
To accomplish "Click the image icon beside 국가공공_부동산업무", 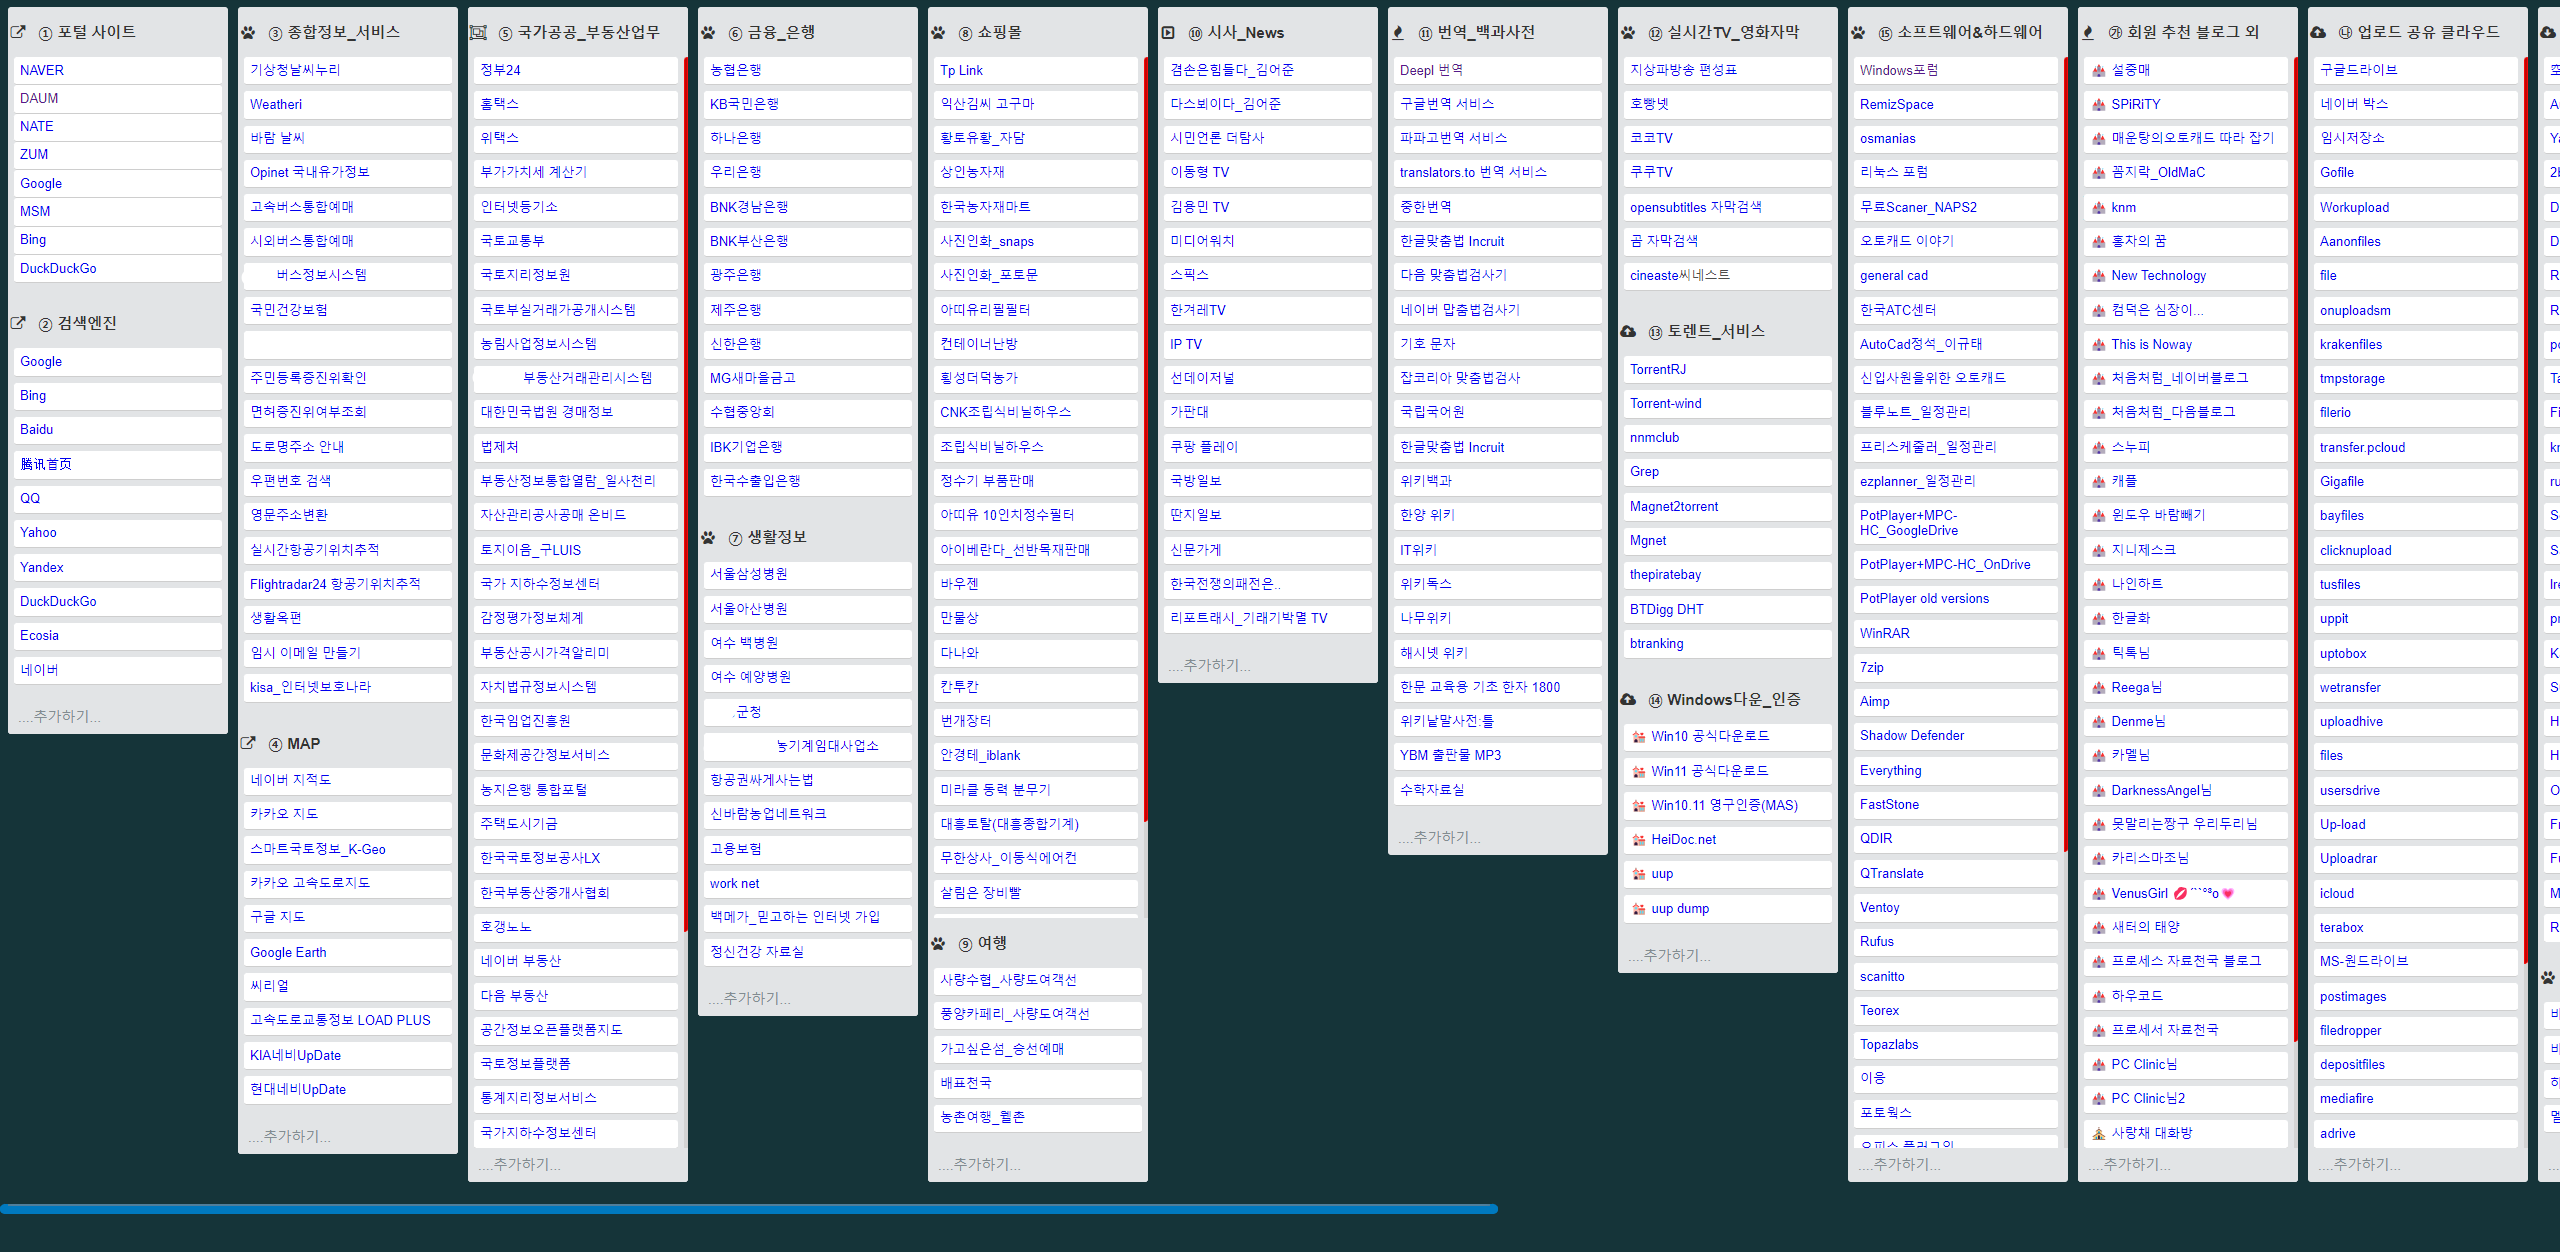I will [478, 32].
